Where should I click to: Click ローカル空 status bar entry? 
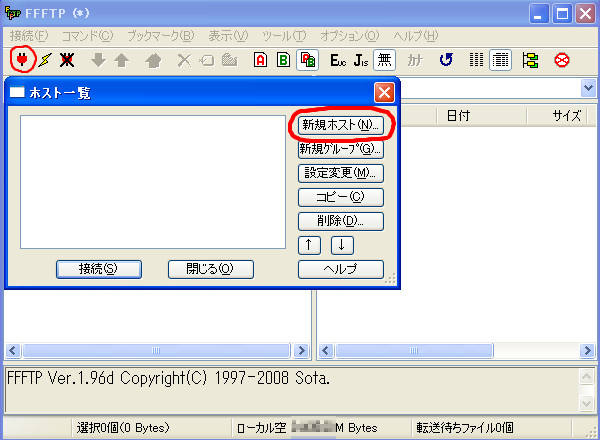[x=307, y=428]
